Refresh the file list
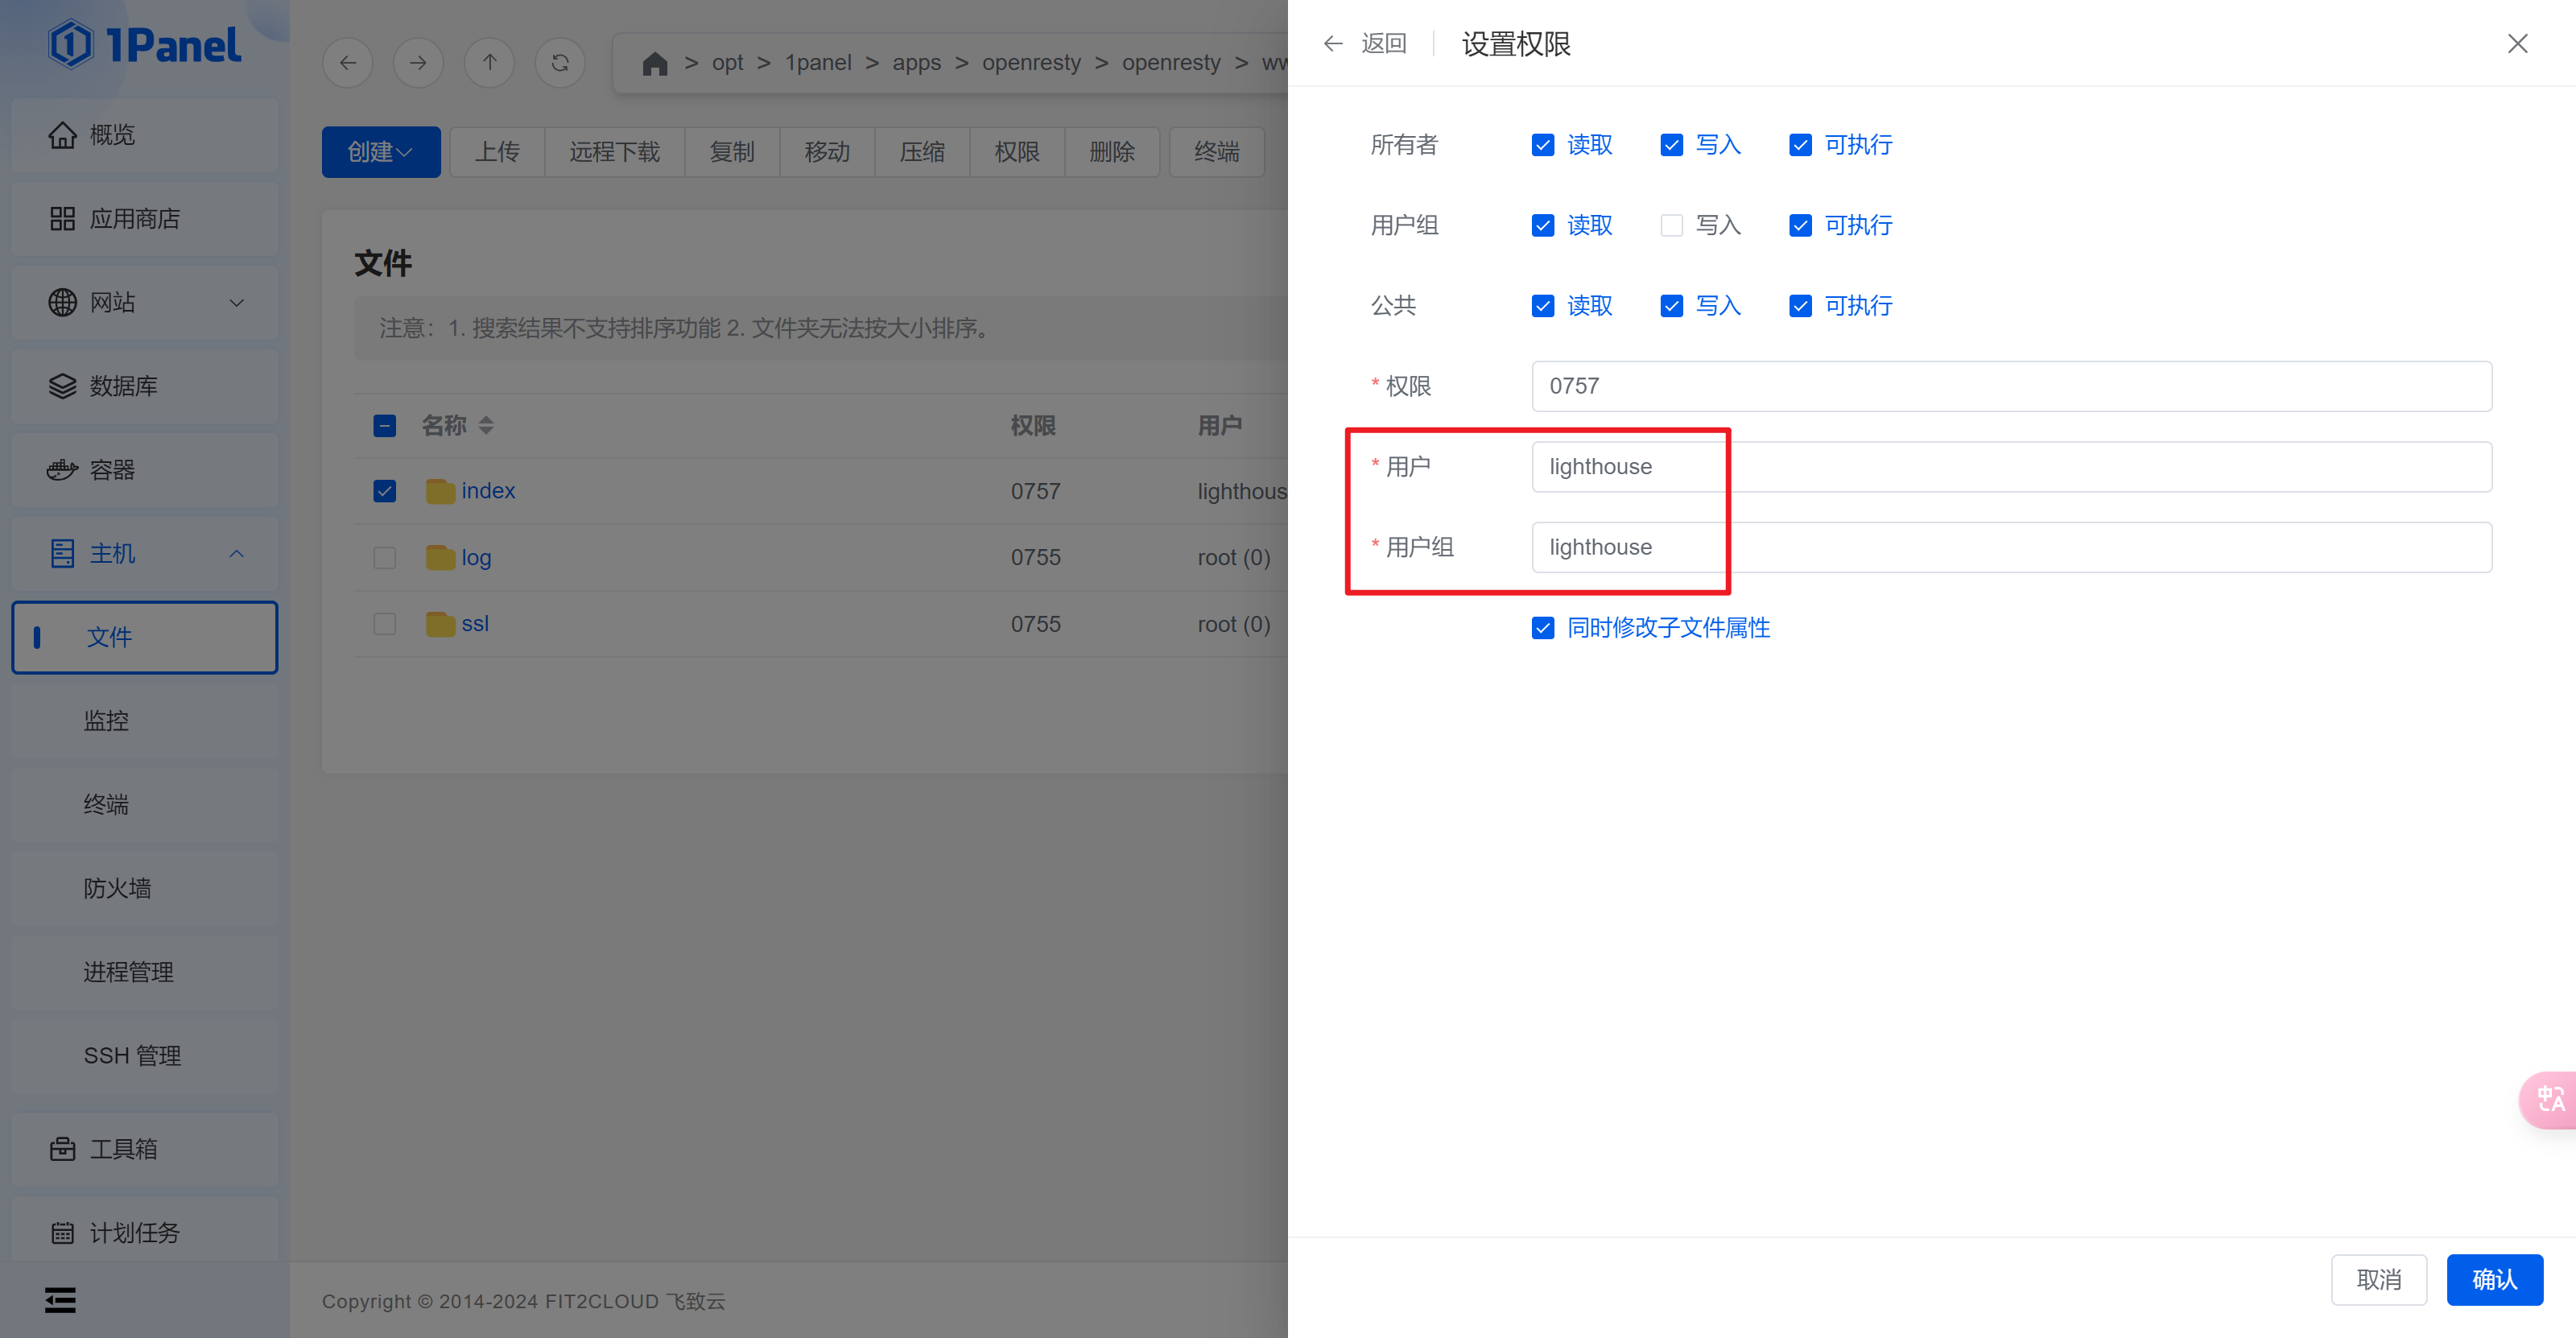The image size is (2576, 1338). 560,63
